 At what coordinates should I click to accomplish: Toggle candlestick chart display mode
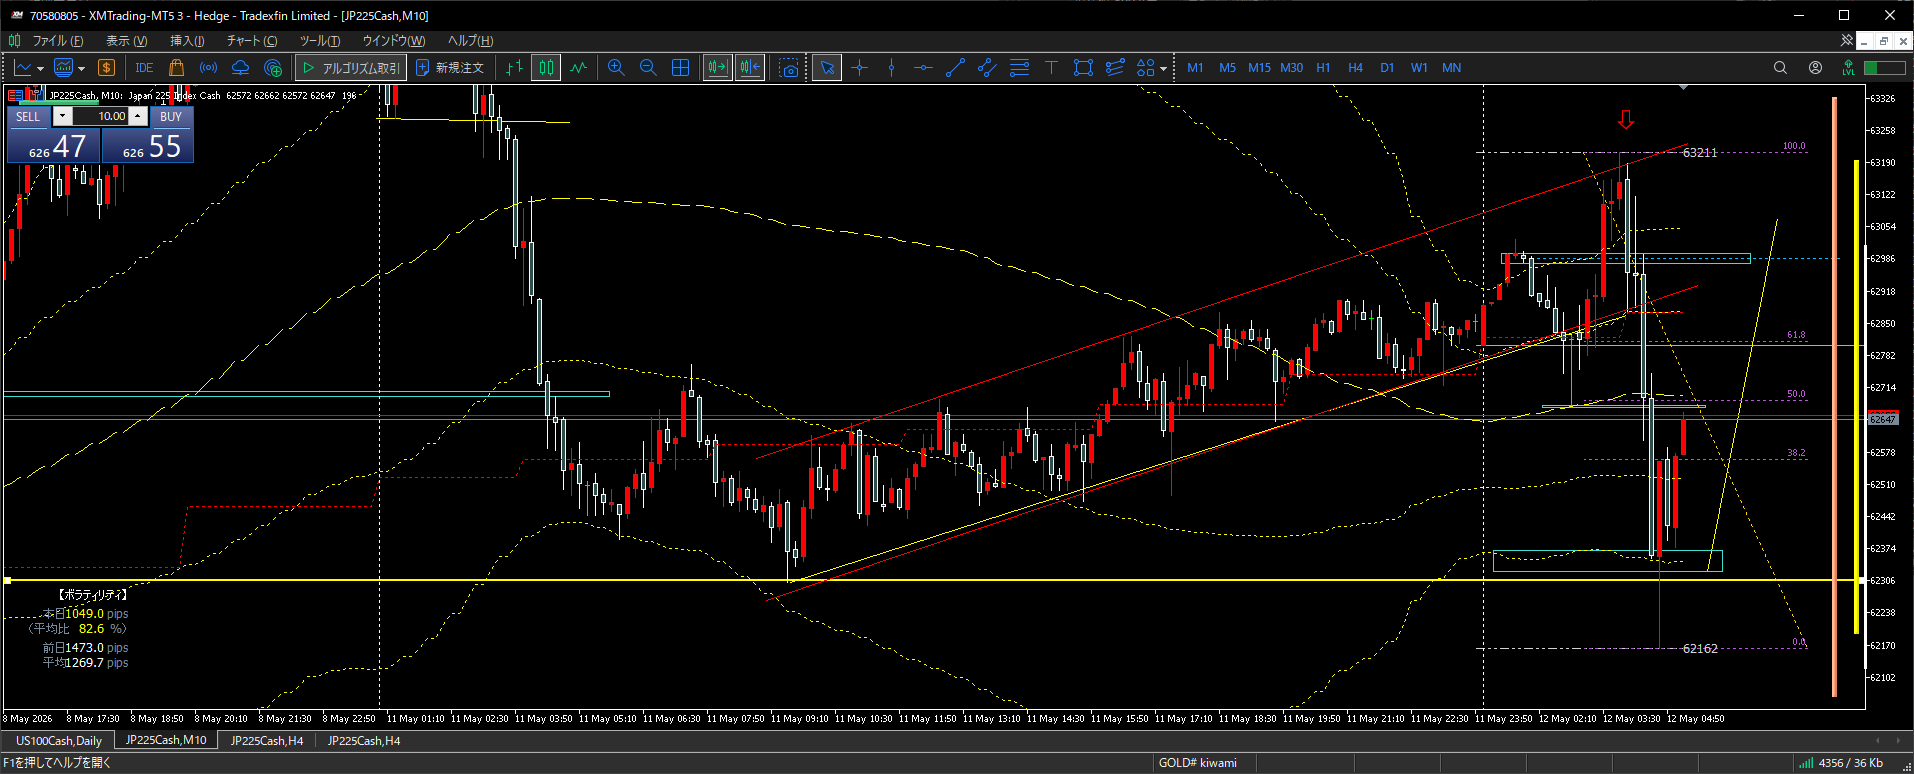tap(546, 68)
